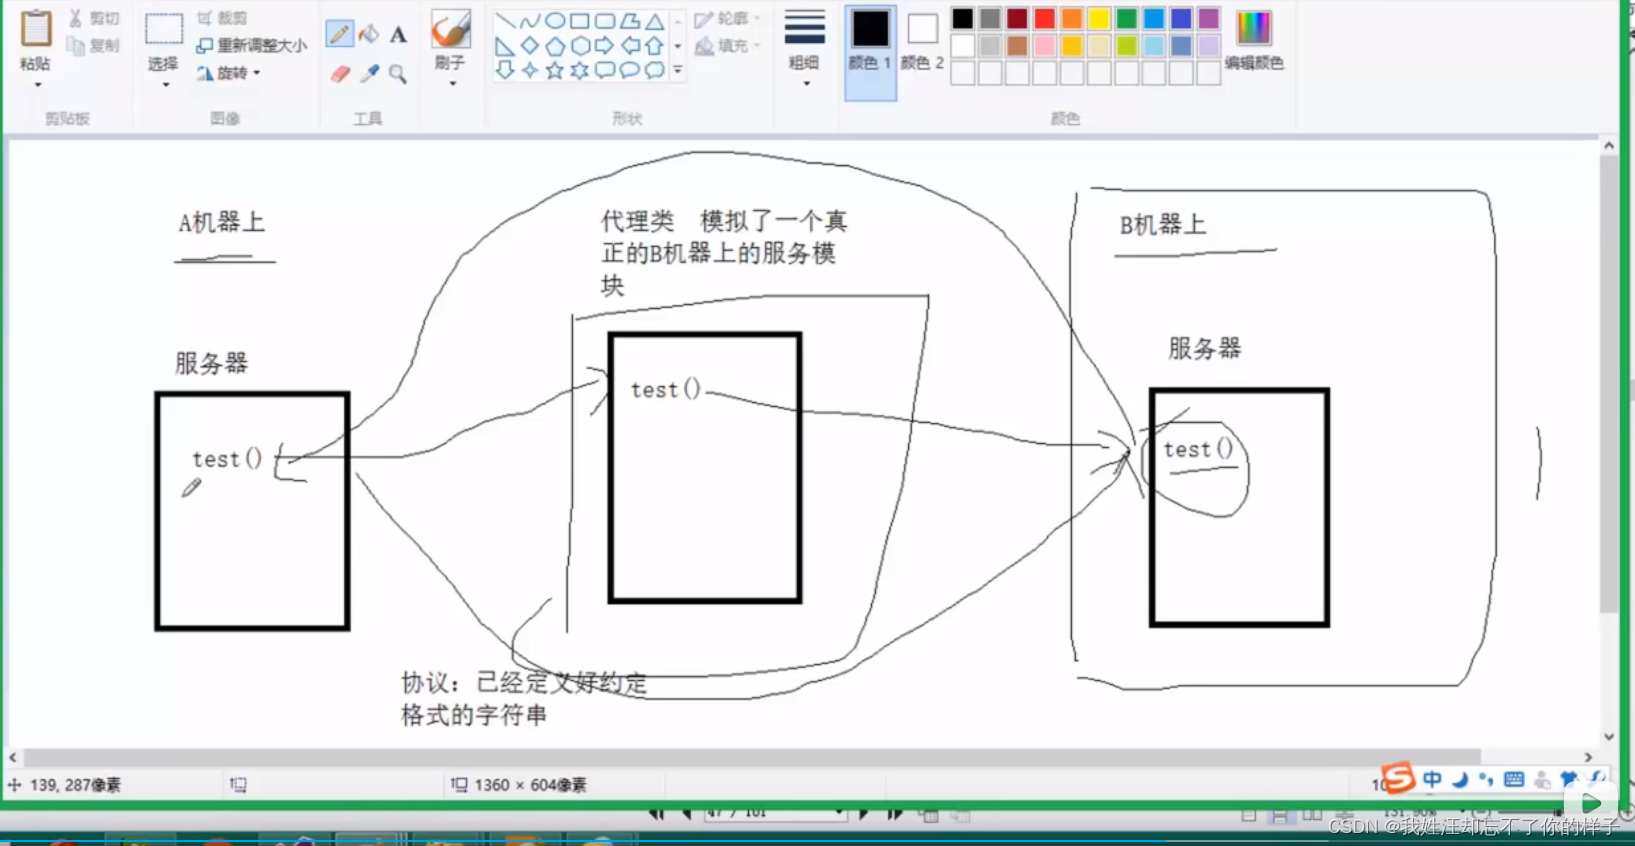Choose the Rounded rectangle shape

605,21
